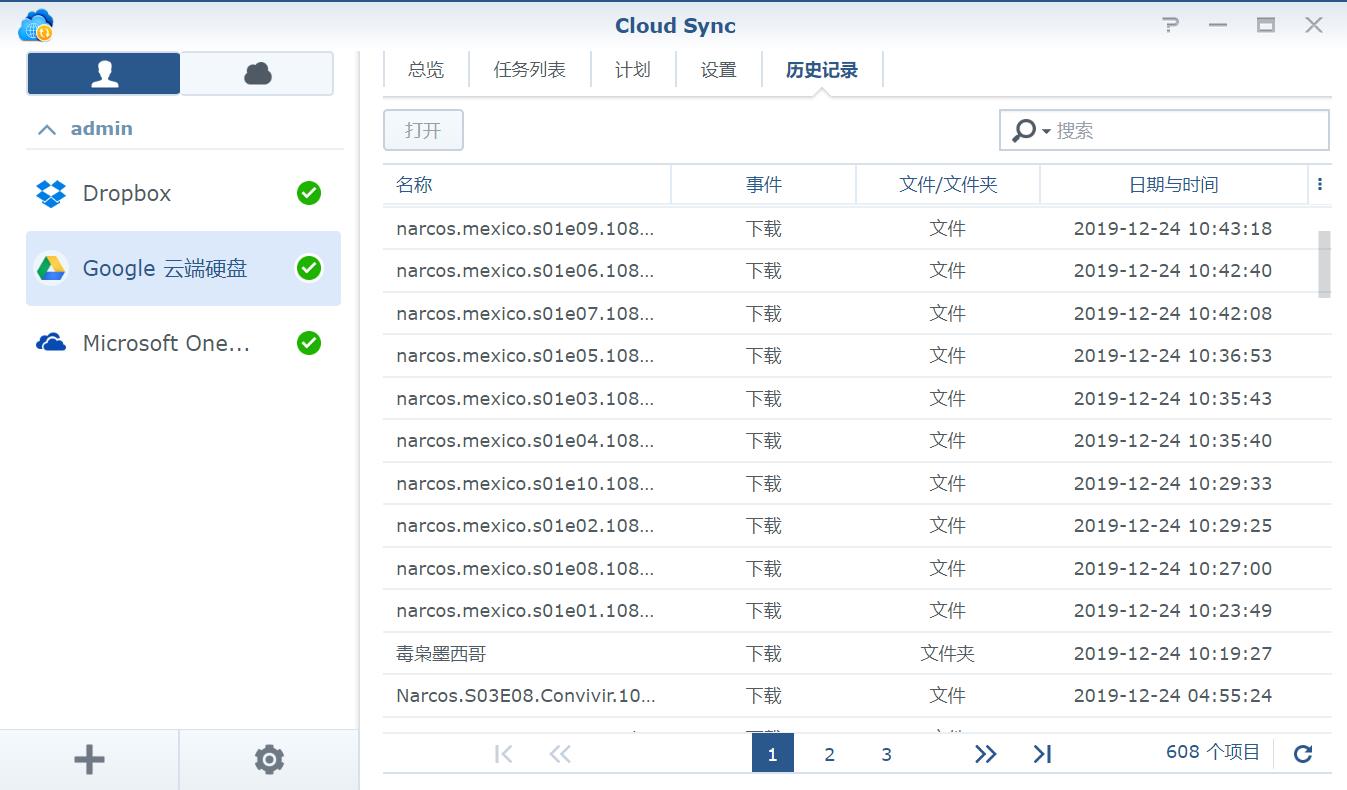1347x790 pixels.
Task: Select the Dropbox connection icon
Action: (51, 193)
